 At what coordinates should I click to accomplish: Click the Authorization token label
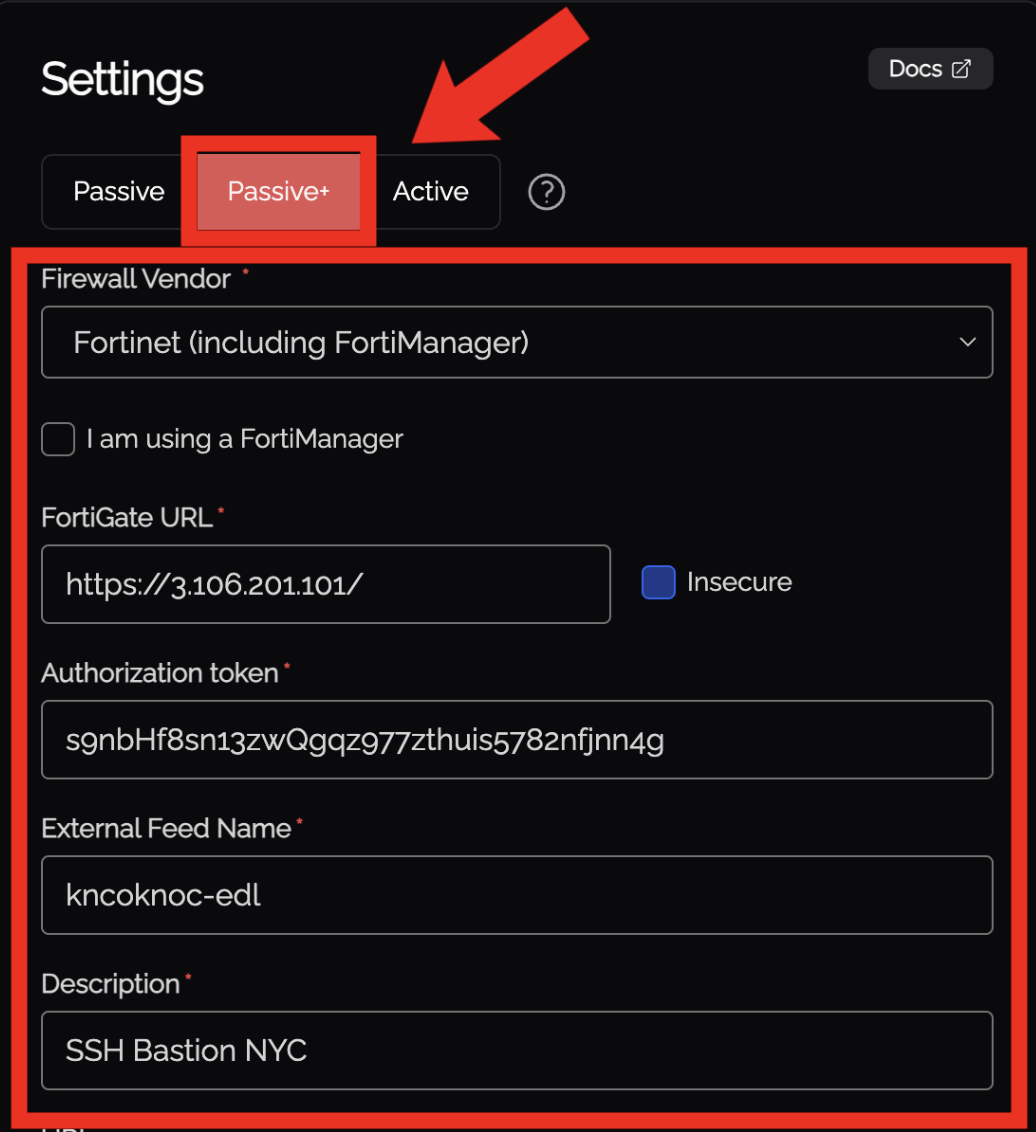[x=160, y=674]
